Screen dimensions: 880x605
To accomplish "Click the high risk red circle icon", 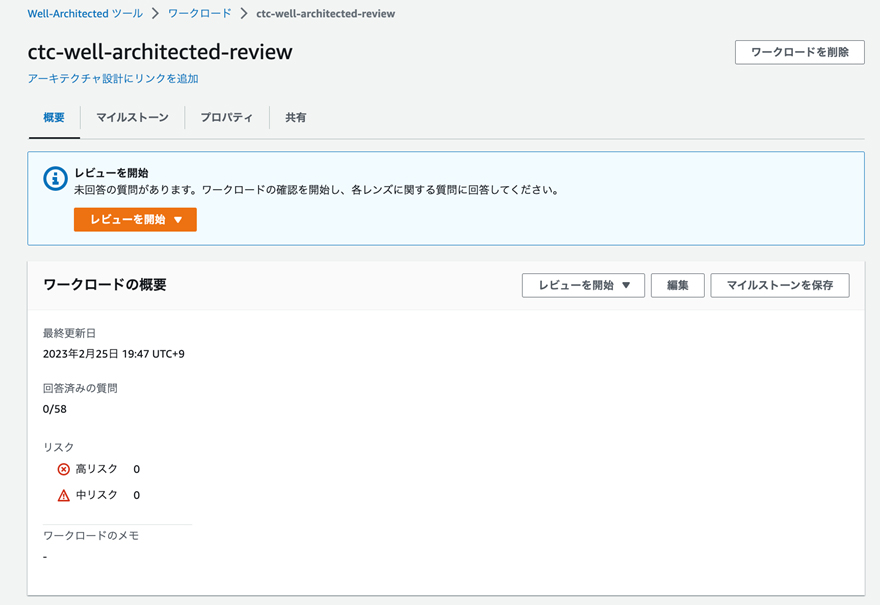I will 63,469.
